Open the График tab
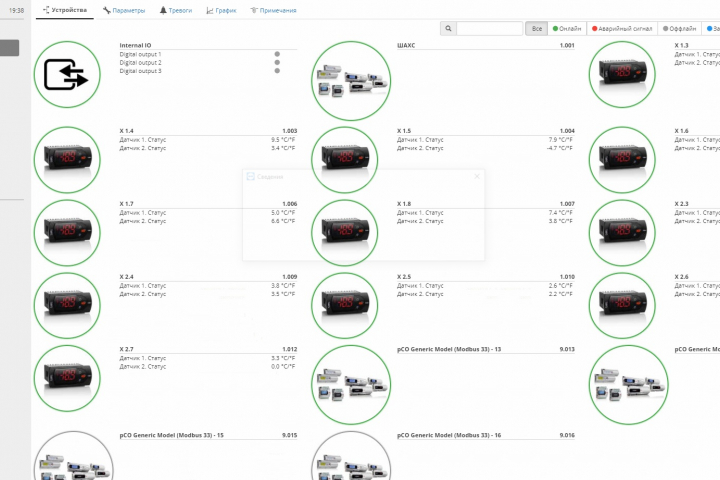This screenshot has height=480, width=720. coord(221,10)
